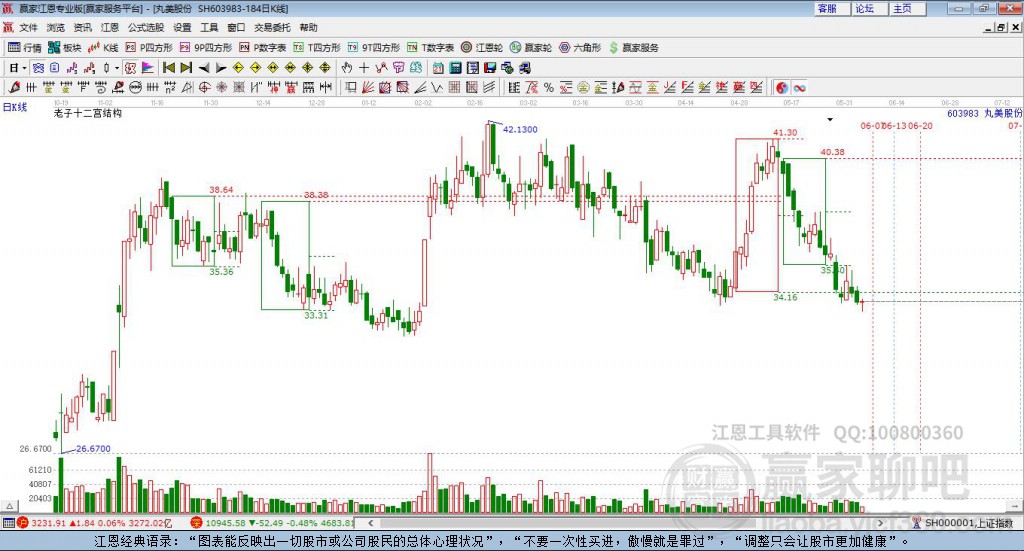Click the Shanghai index 3231.91 status entry
This screenshot has height=551, width=1024.
(x=48, y=523)
